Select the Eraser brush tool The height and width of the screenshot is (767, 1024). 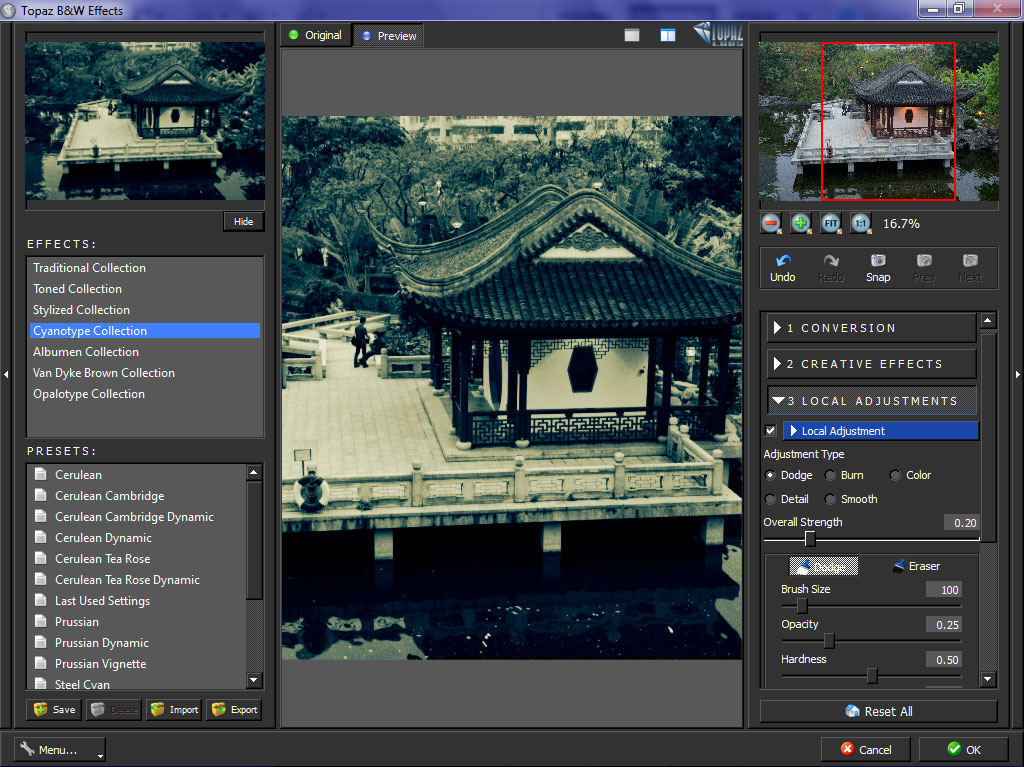(x=916, y=566)
